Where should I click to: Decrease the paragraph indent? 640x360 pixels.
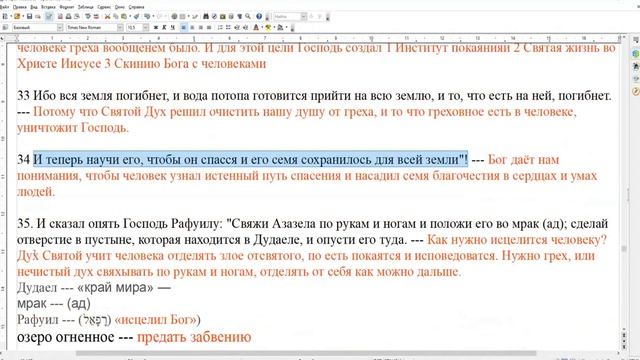tap(237, 27)
